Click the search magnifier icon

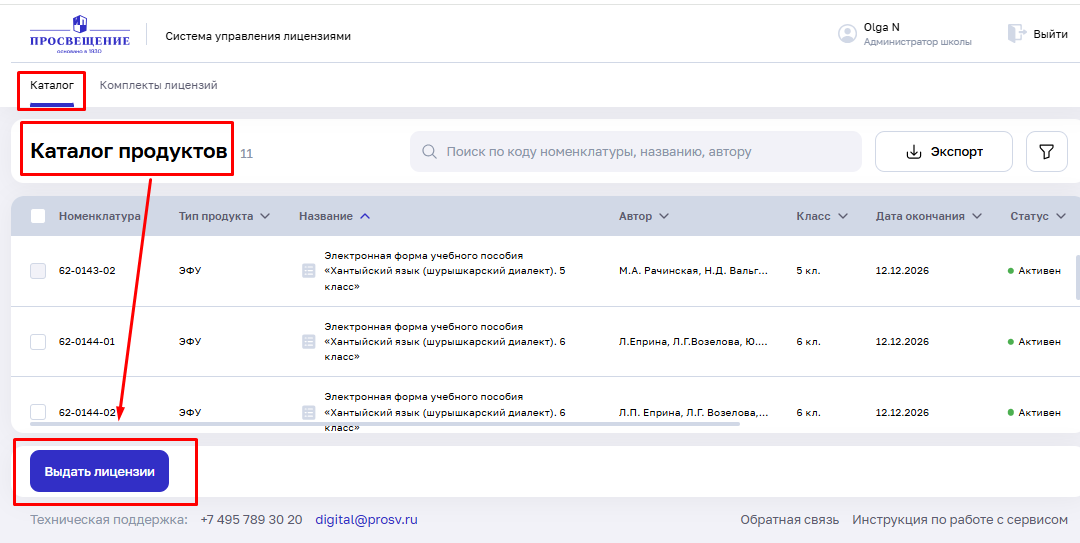point(430,152)
